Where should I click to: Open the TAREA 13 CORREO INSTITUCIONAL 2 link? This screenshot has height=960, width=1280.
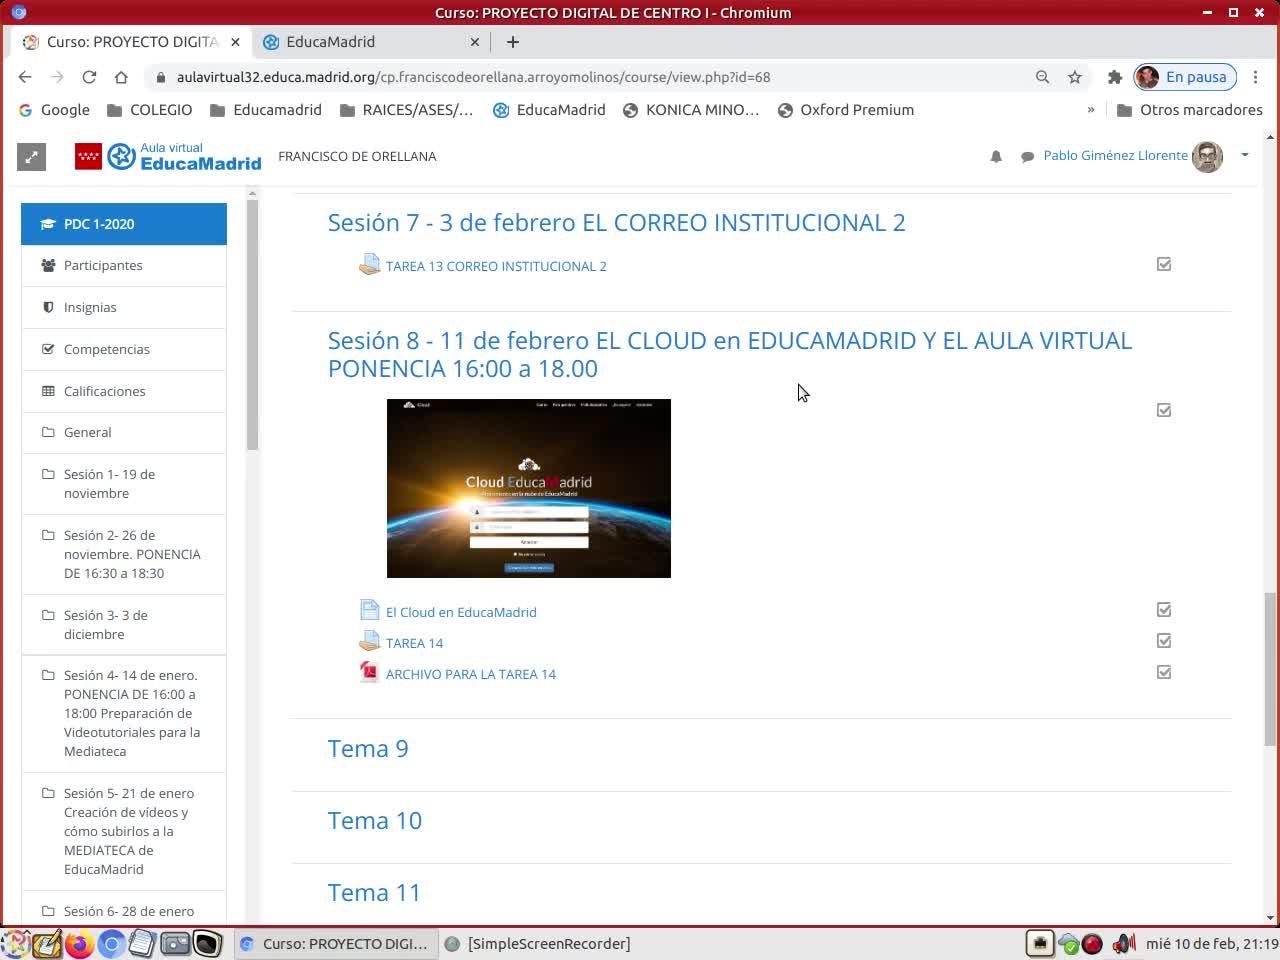496,266
